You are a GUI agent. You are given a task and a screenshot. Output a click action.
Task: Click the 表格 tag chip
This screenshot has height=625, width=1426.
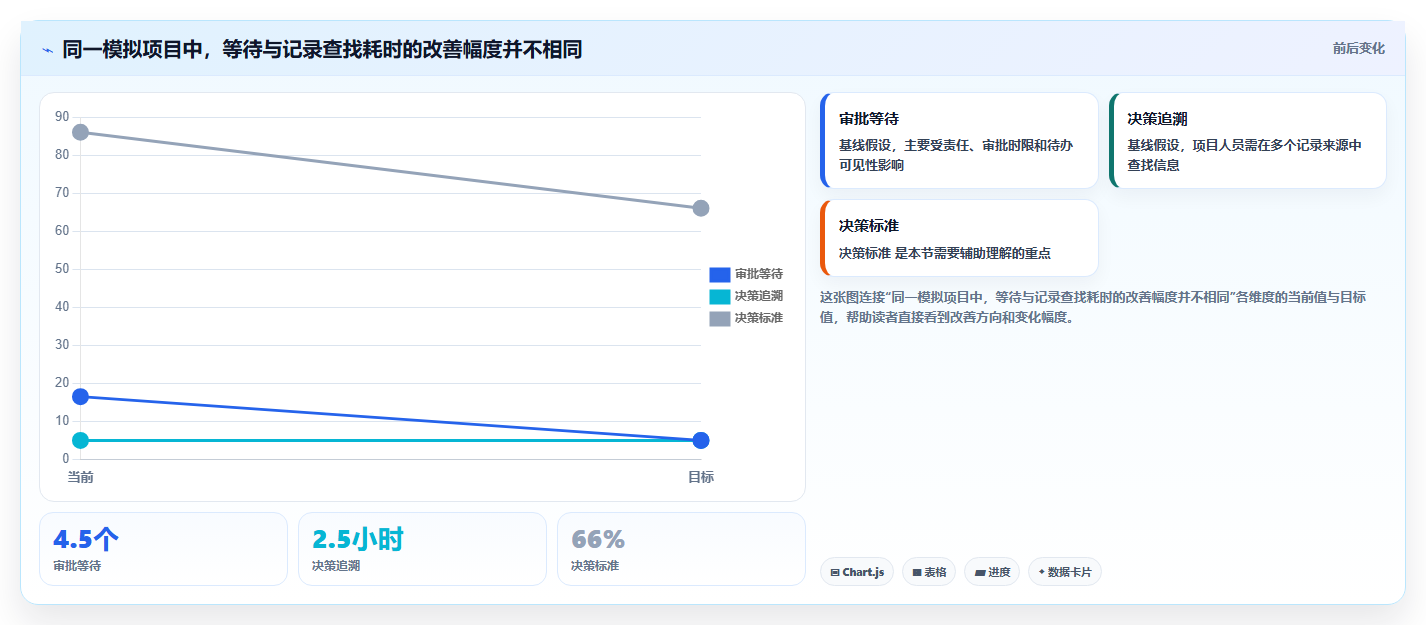929,572
